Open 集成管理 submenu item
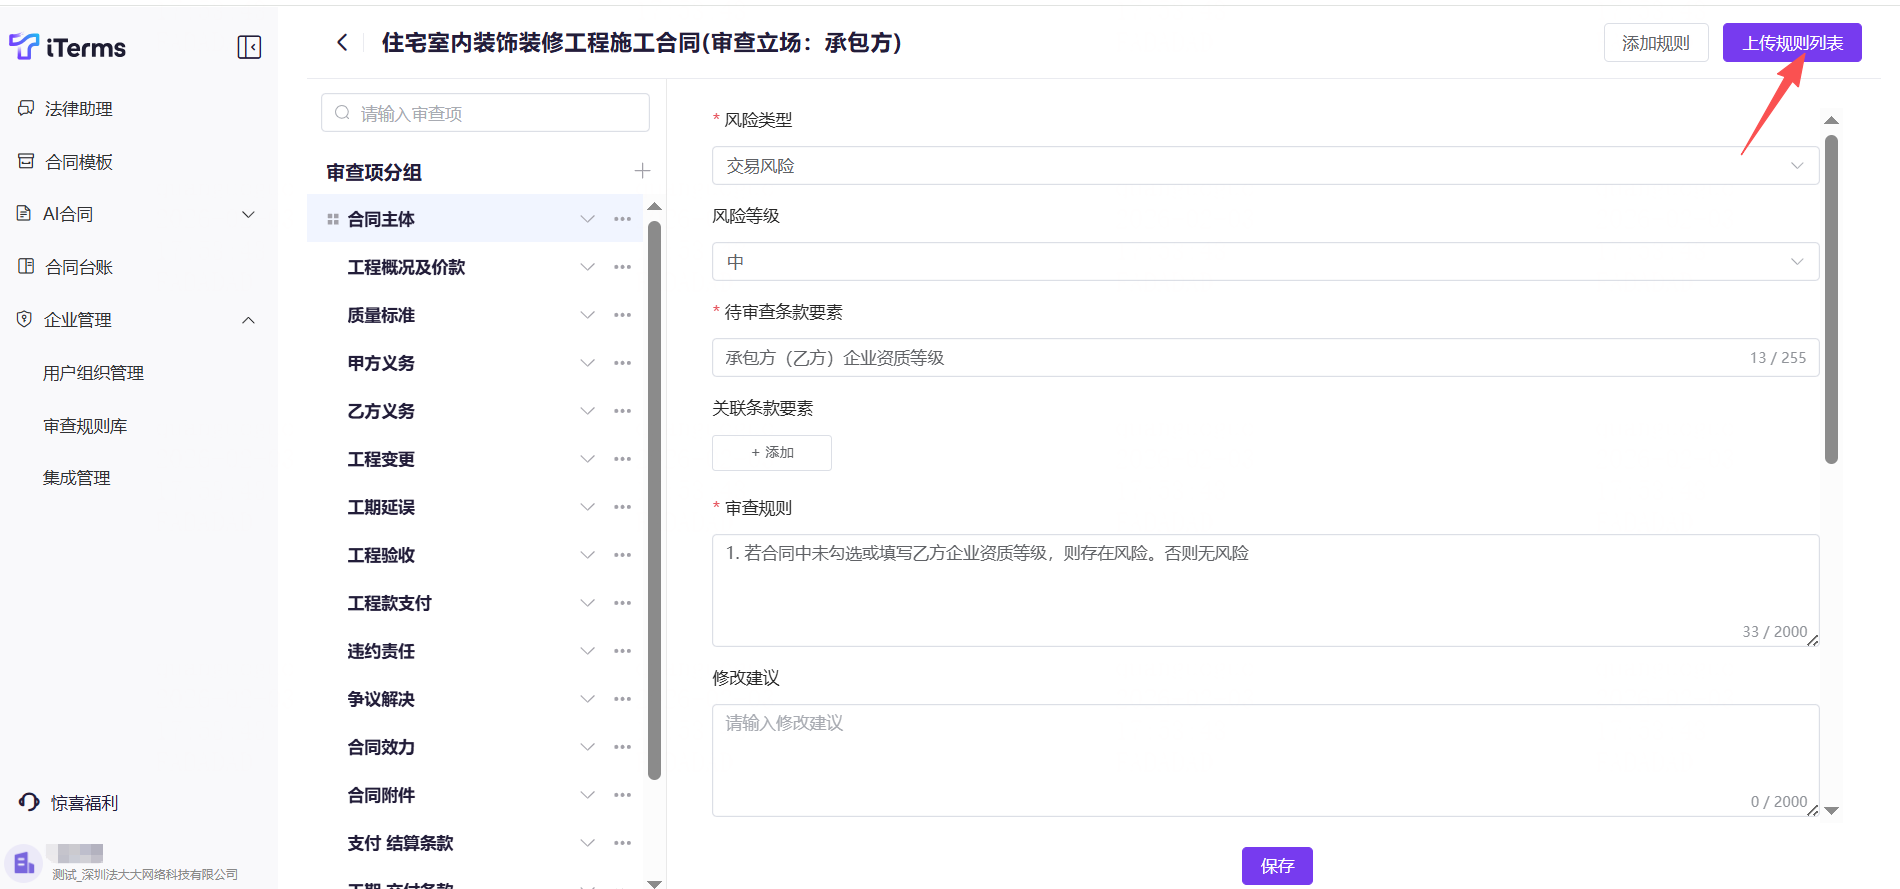 click(76, 478)
